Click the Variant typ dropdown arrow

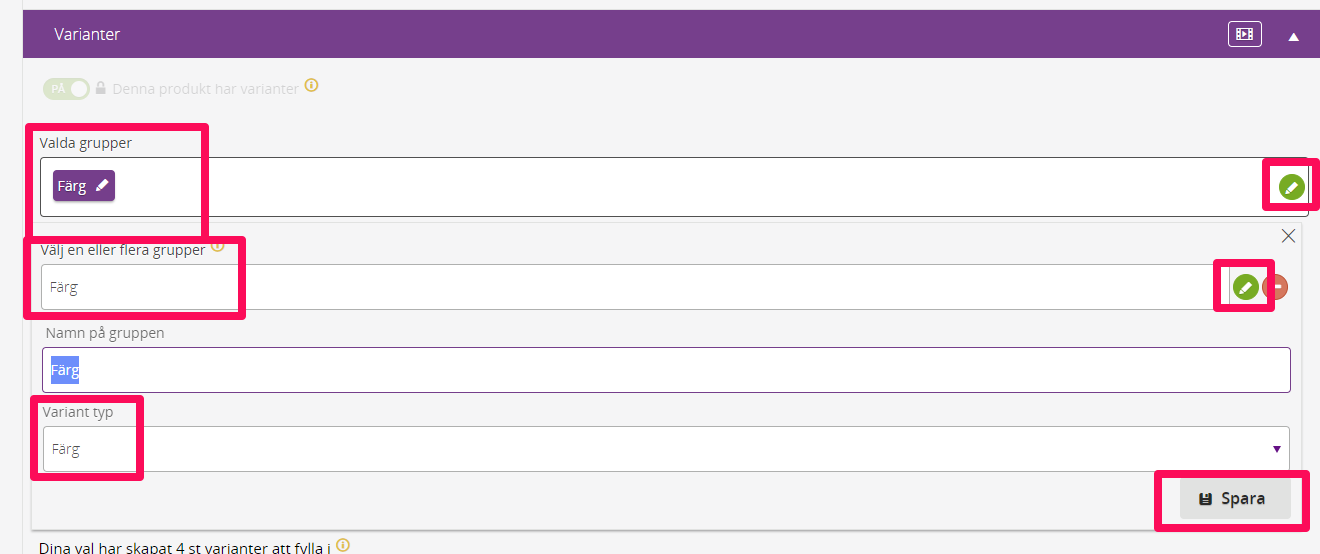[x=1277, y=449]
